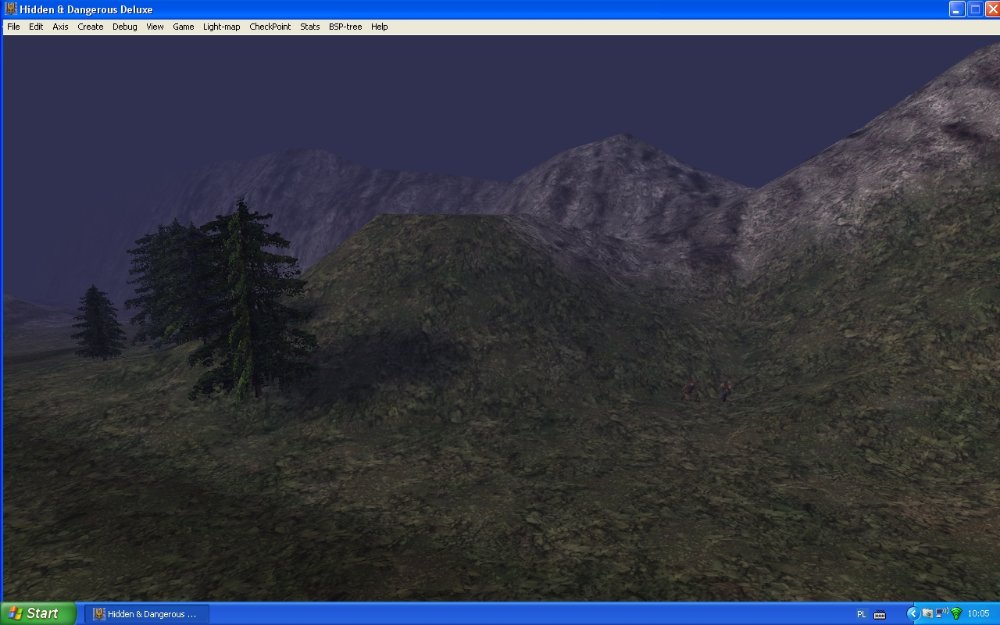The image size is (1000, 625).
Task: Click the green wireless network tray icon
Action: [x=956, y=613]
